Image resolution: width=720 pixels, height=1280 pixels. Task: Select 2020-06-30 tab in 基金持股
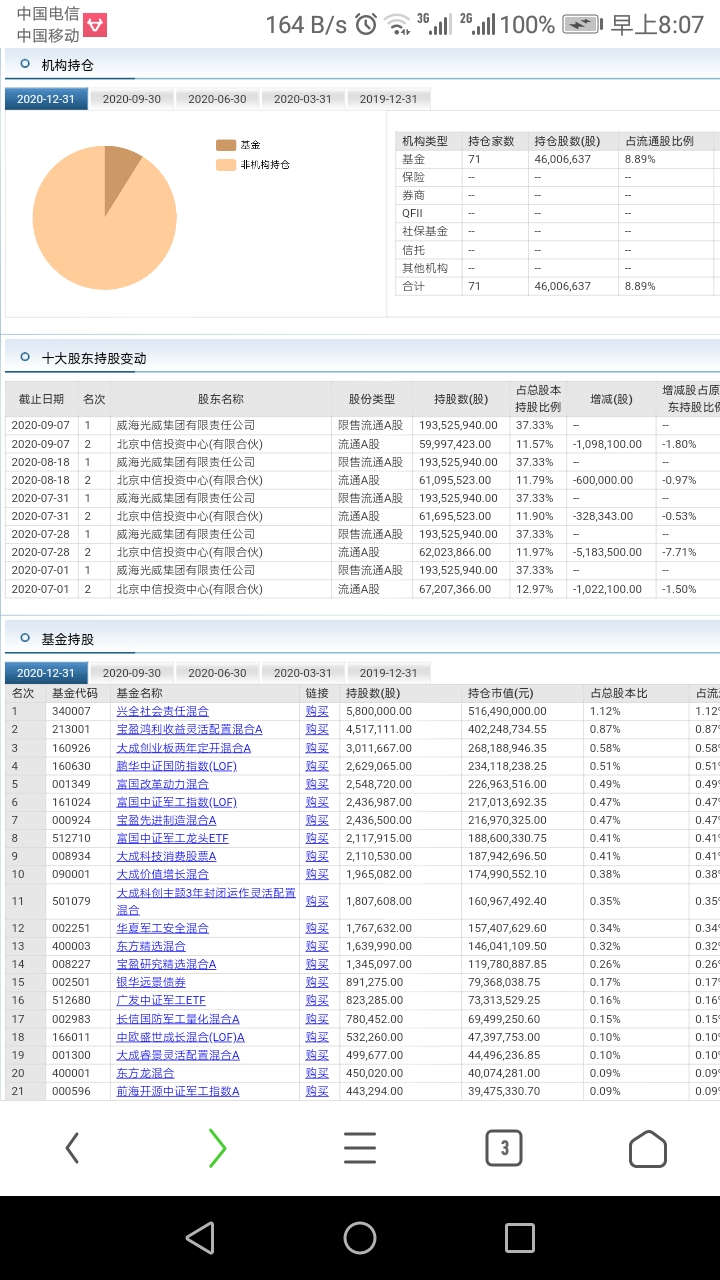(x=217, y=673)
